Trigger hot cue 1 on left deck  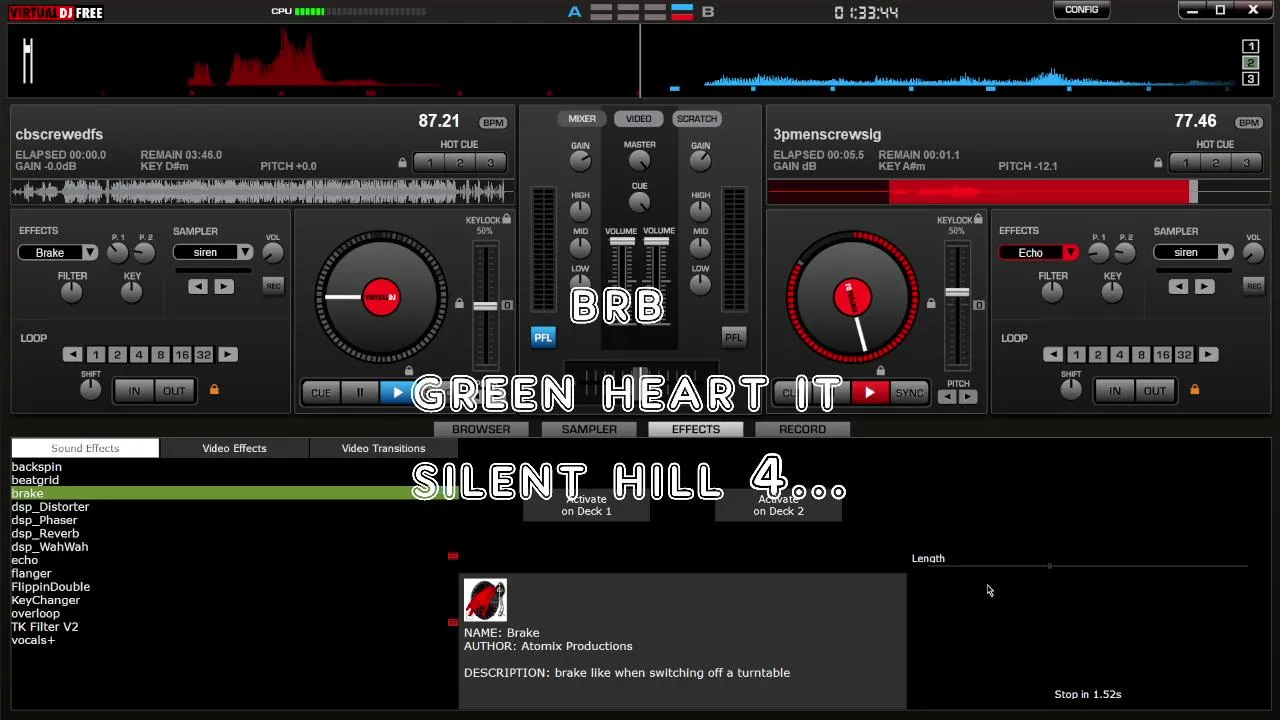coord(430,163)
